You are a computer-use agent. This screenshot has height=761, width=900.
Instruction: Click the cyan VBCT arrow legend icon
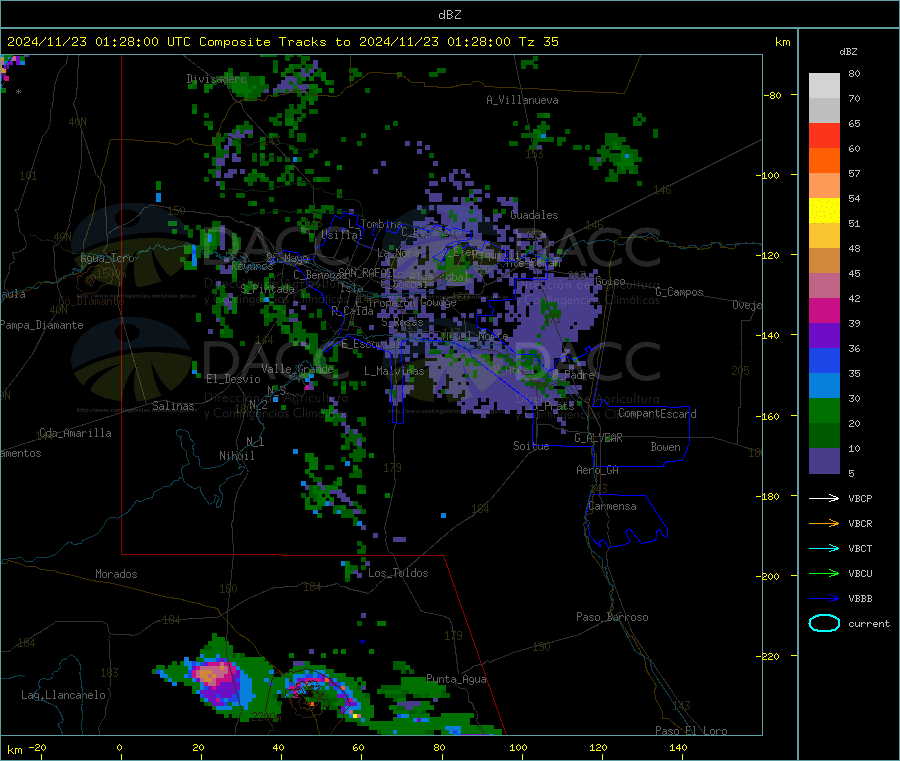[824, 549]
